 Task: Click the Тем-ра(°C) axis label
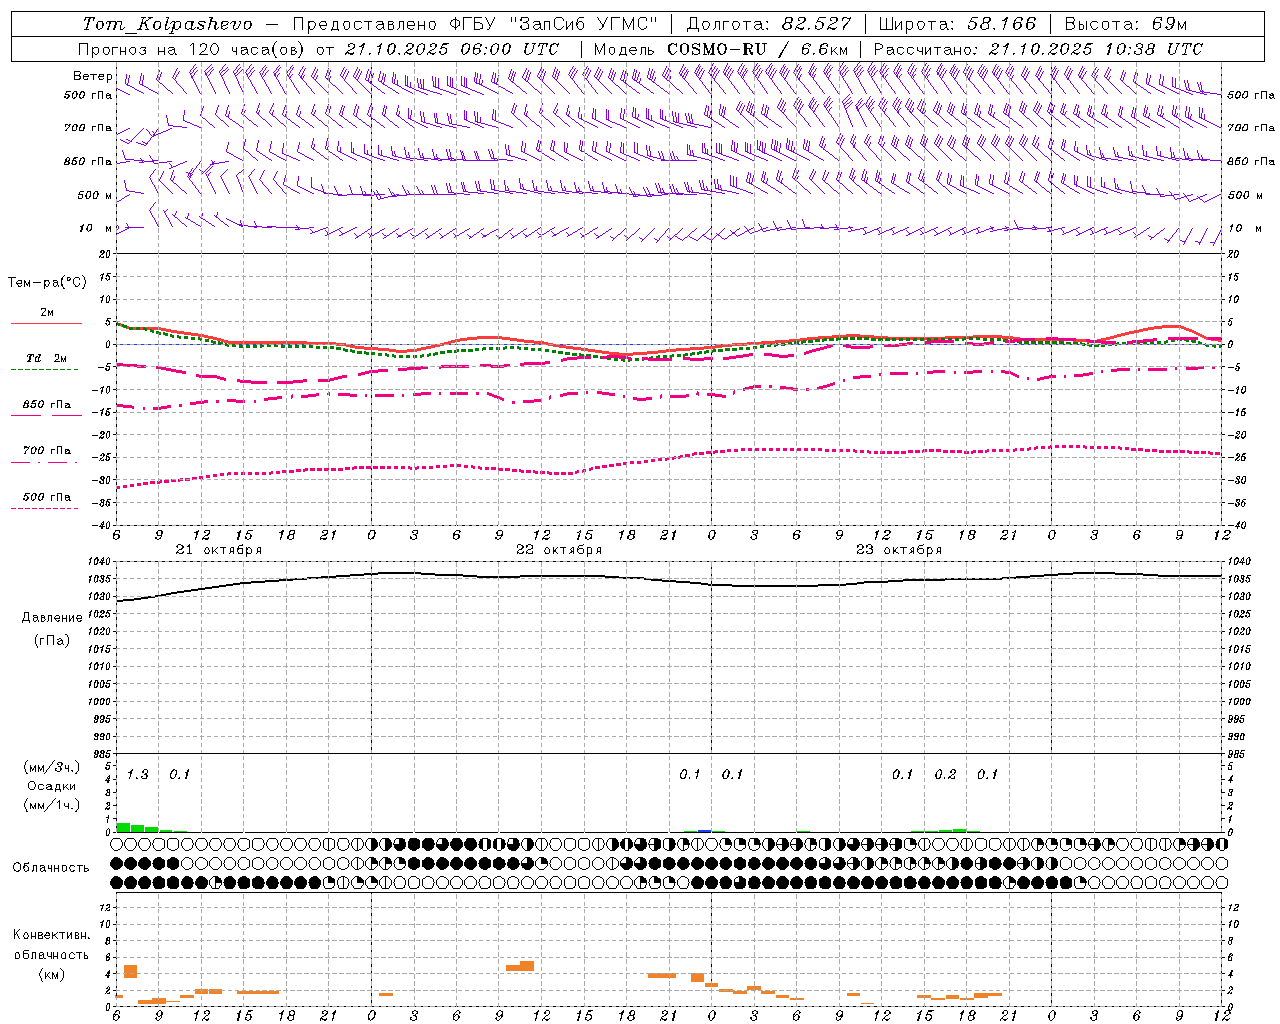47,283
